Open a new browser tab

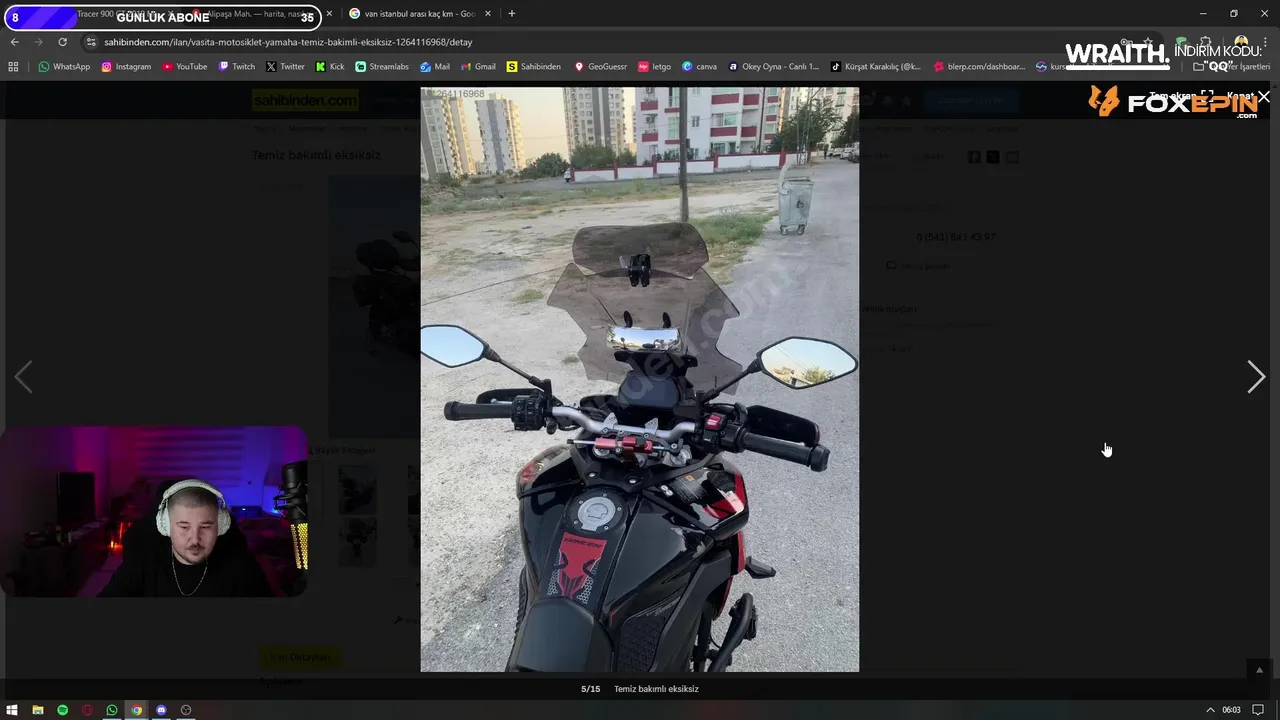[x=512, y=14]
